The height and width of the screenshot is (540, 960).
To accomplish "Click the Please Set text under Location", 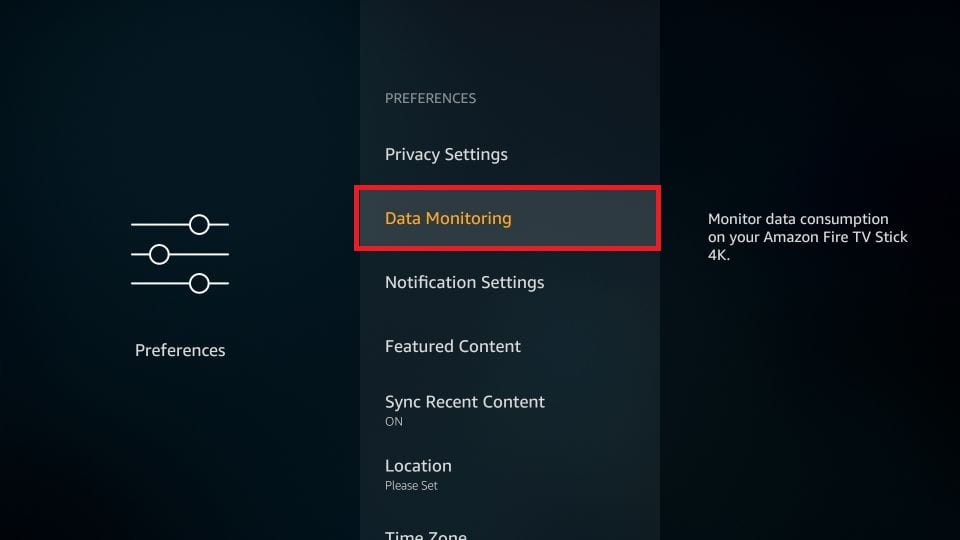I will (411, 486).
